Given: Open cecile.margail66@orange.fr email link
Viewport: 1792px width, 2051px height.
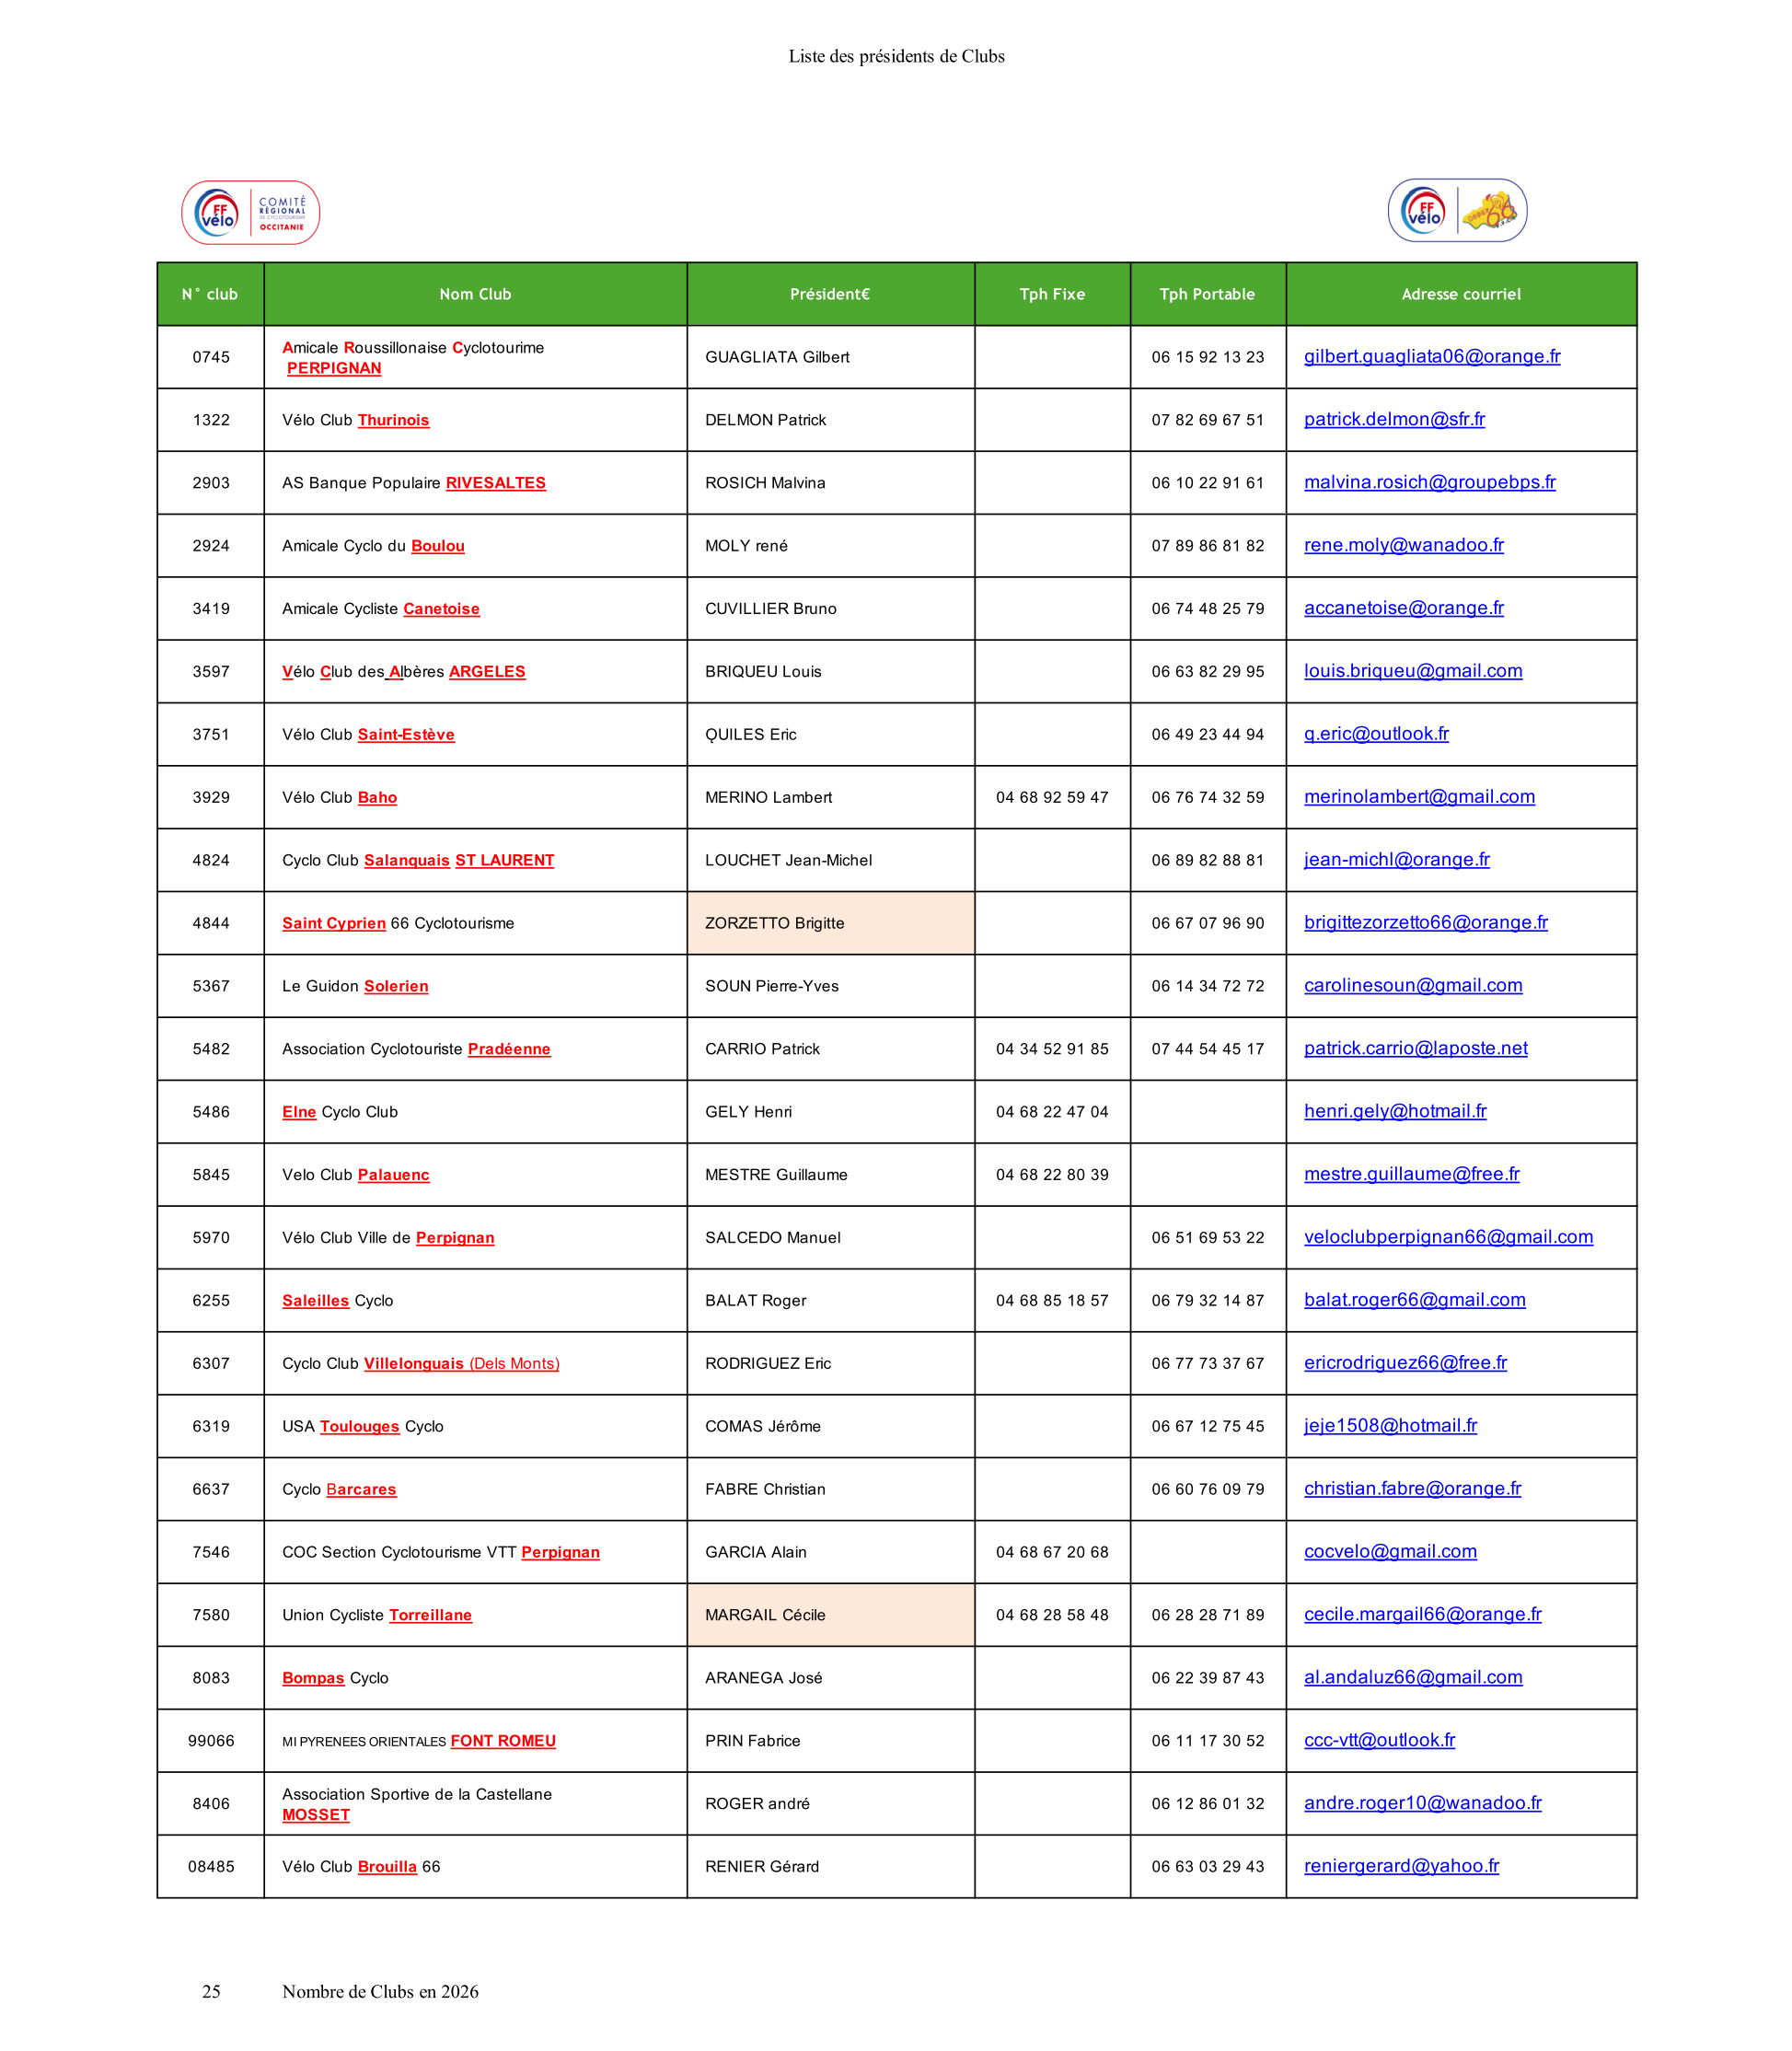Looking at the screenshot, I should coord(1422,1614).
